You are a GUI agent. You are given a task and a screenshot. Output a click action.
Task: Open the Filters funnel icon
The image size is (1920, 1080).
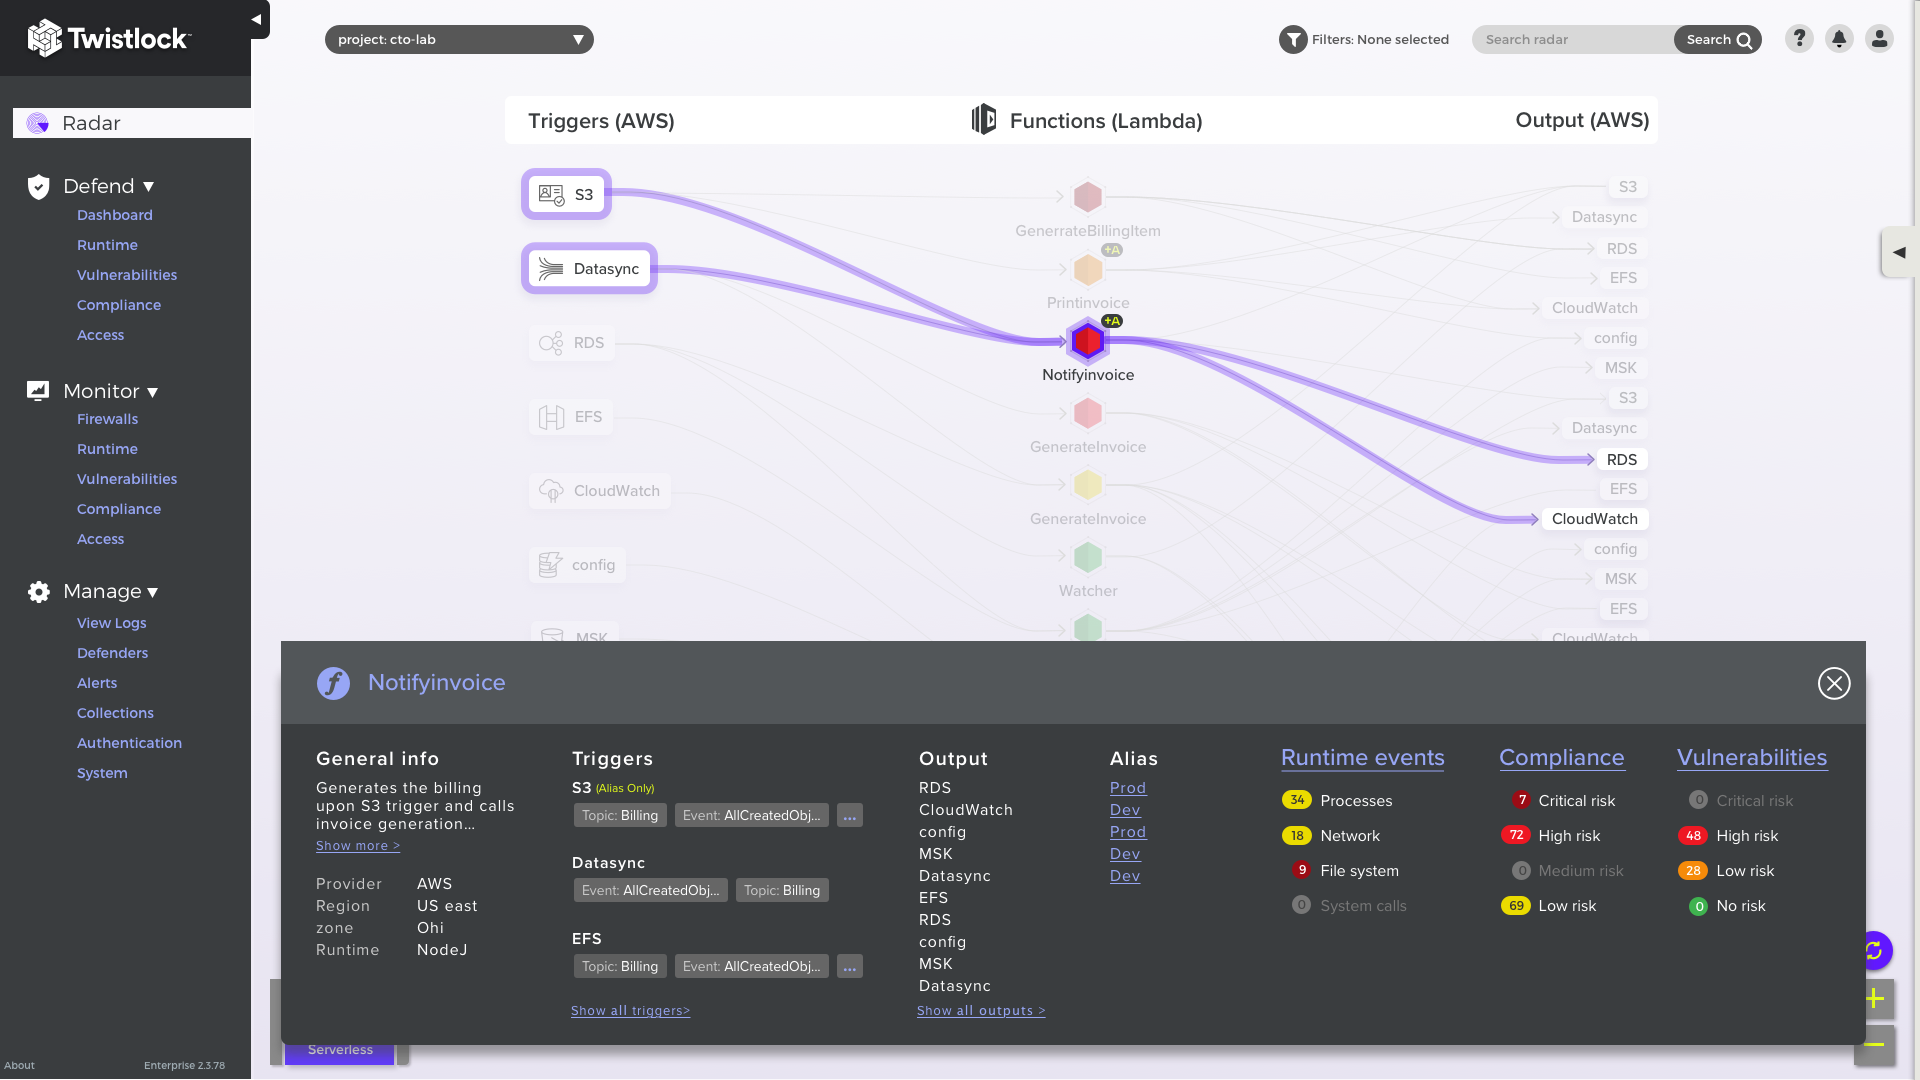click(1293, 40)
